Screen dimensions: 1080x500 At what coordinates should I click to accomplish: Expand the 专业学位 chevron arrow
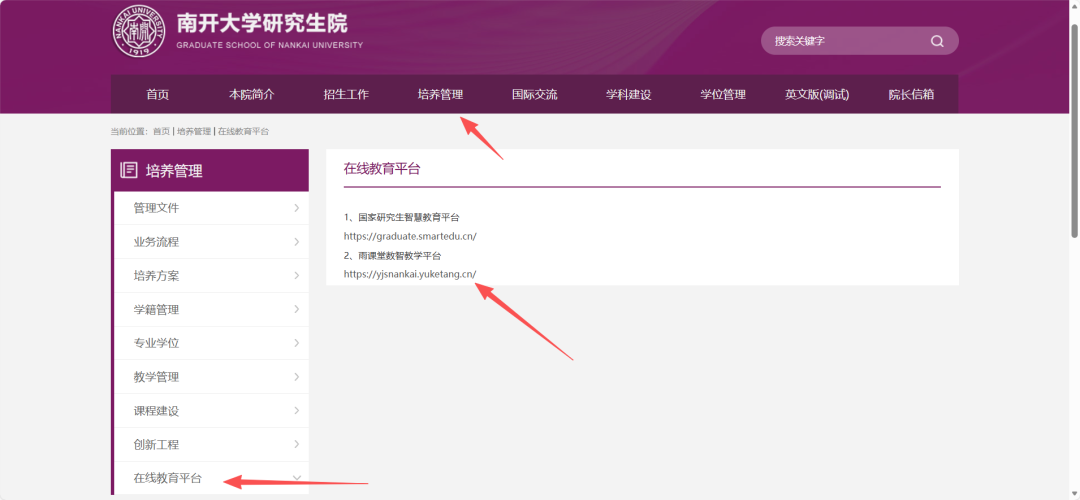pyautogui.click(x=297, y=343)
